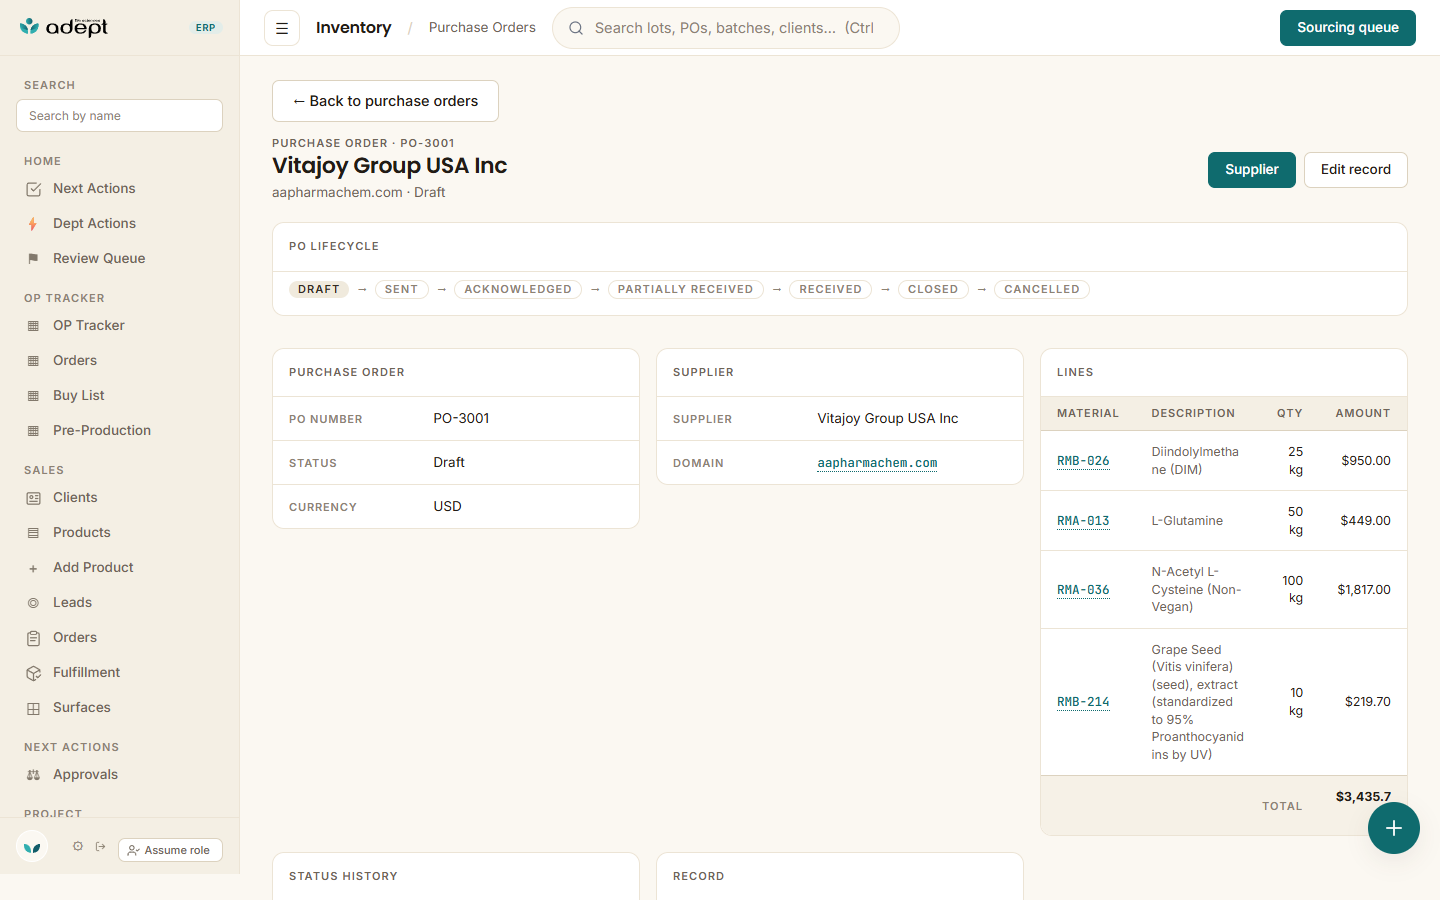This screenshot has height=900, width=1440.
Task: Click the gear icon beside the leaf avatar
Action: [x=78, y=846]
